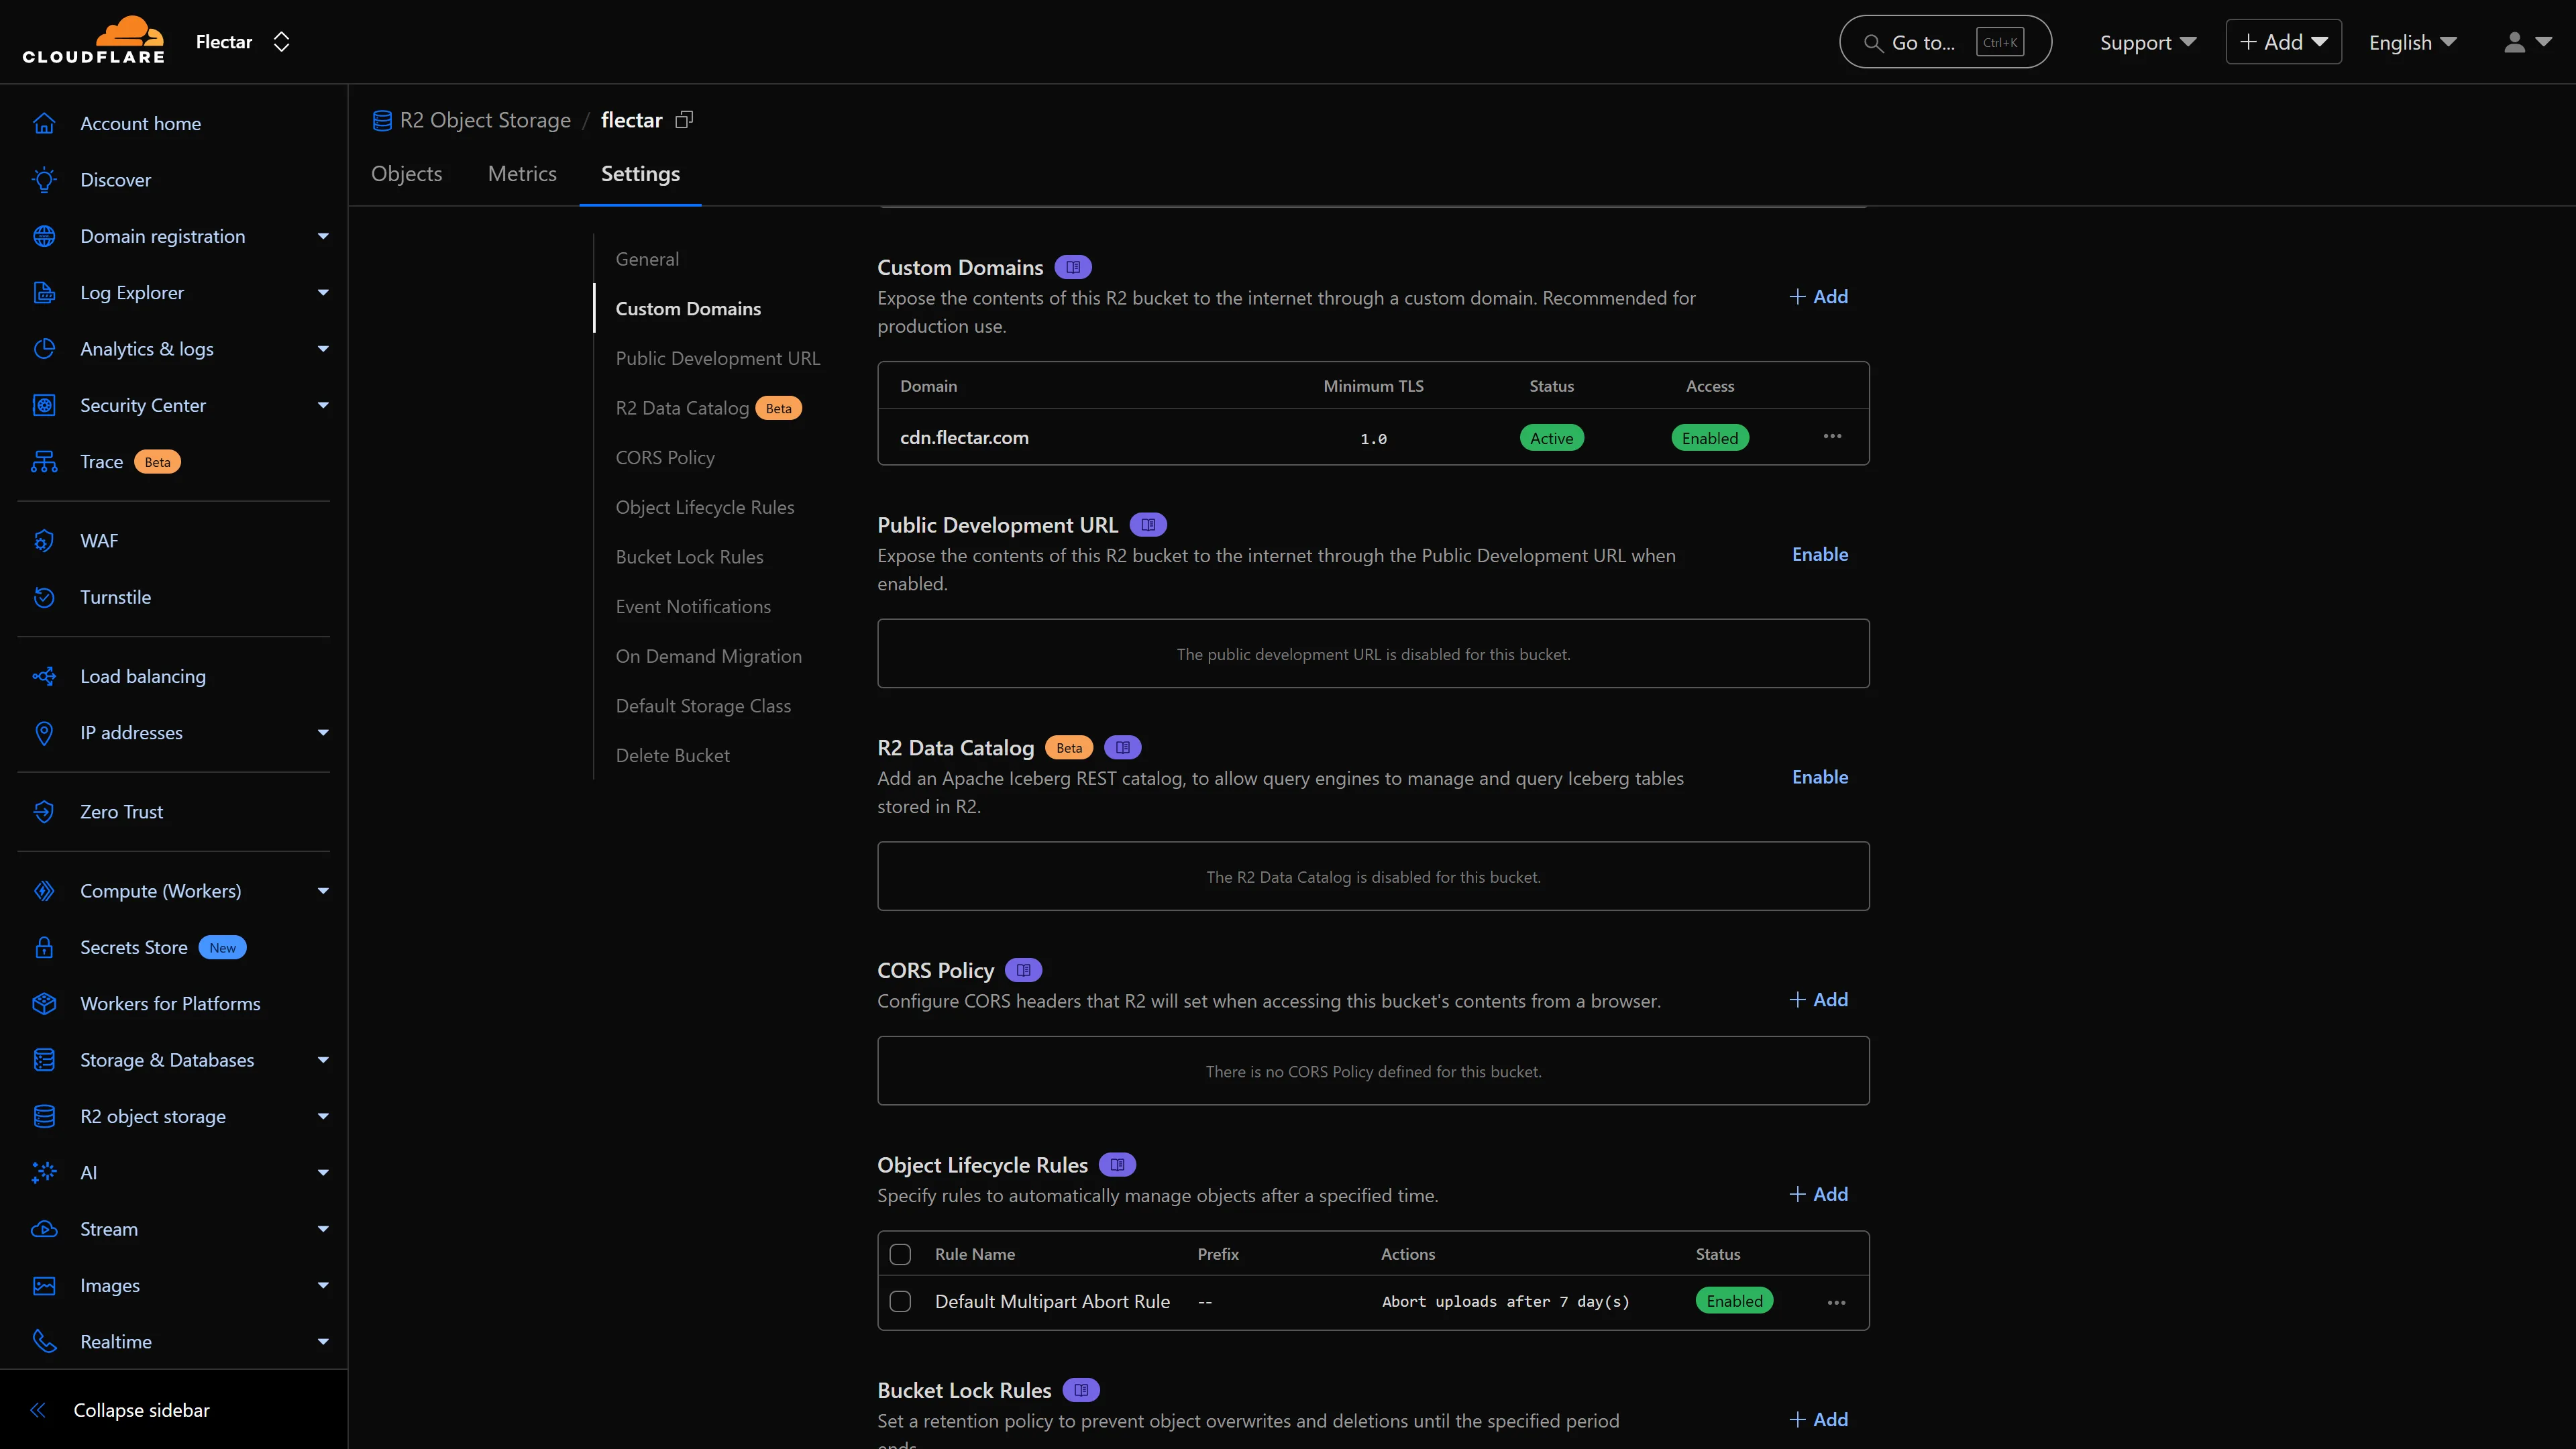Screen dimensions: 2576x1449
Task: Enable the Public Development URL
Action: pyautogui.click(x=1819, y=554)
